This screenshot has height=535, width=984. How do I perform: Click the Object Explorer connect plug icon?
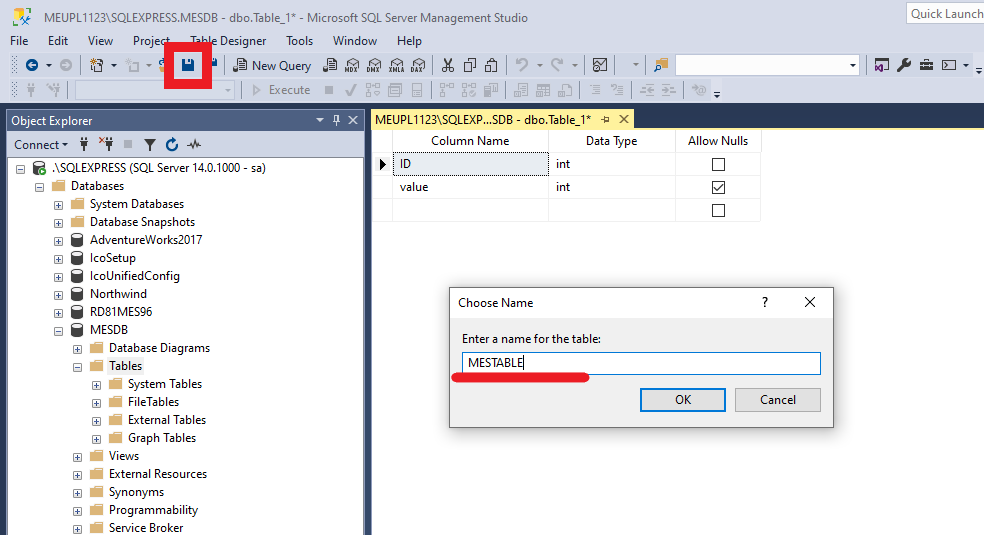coord(84,145)
